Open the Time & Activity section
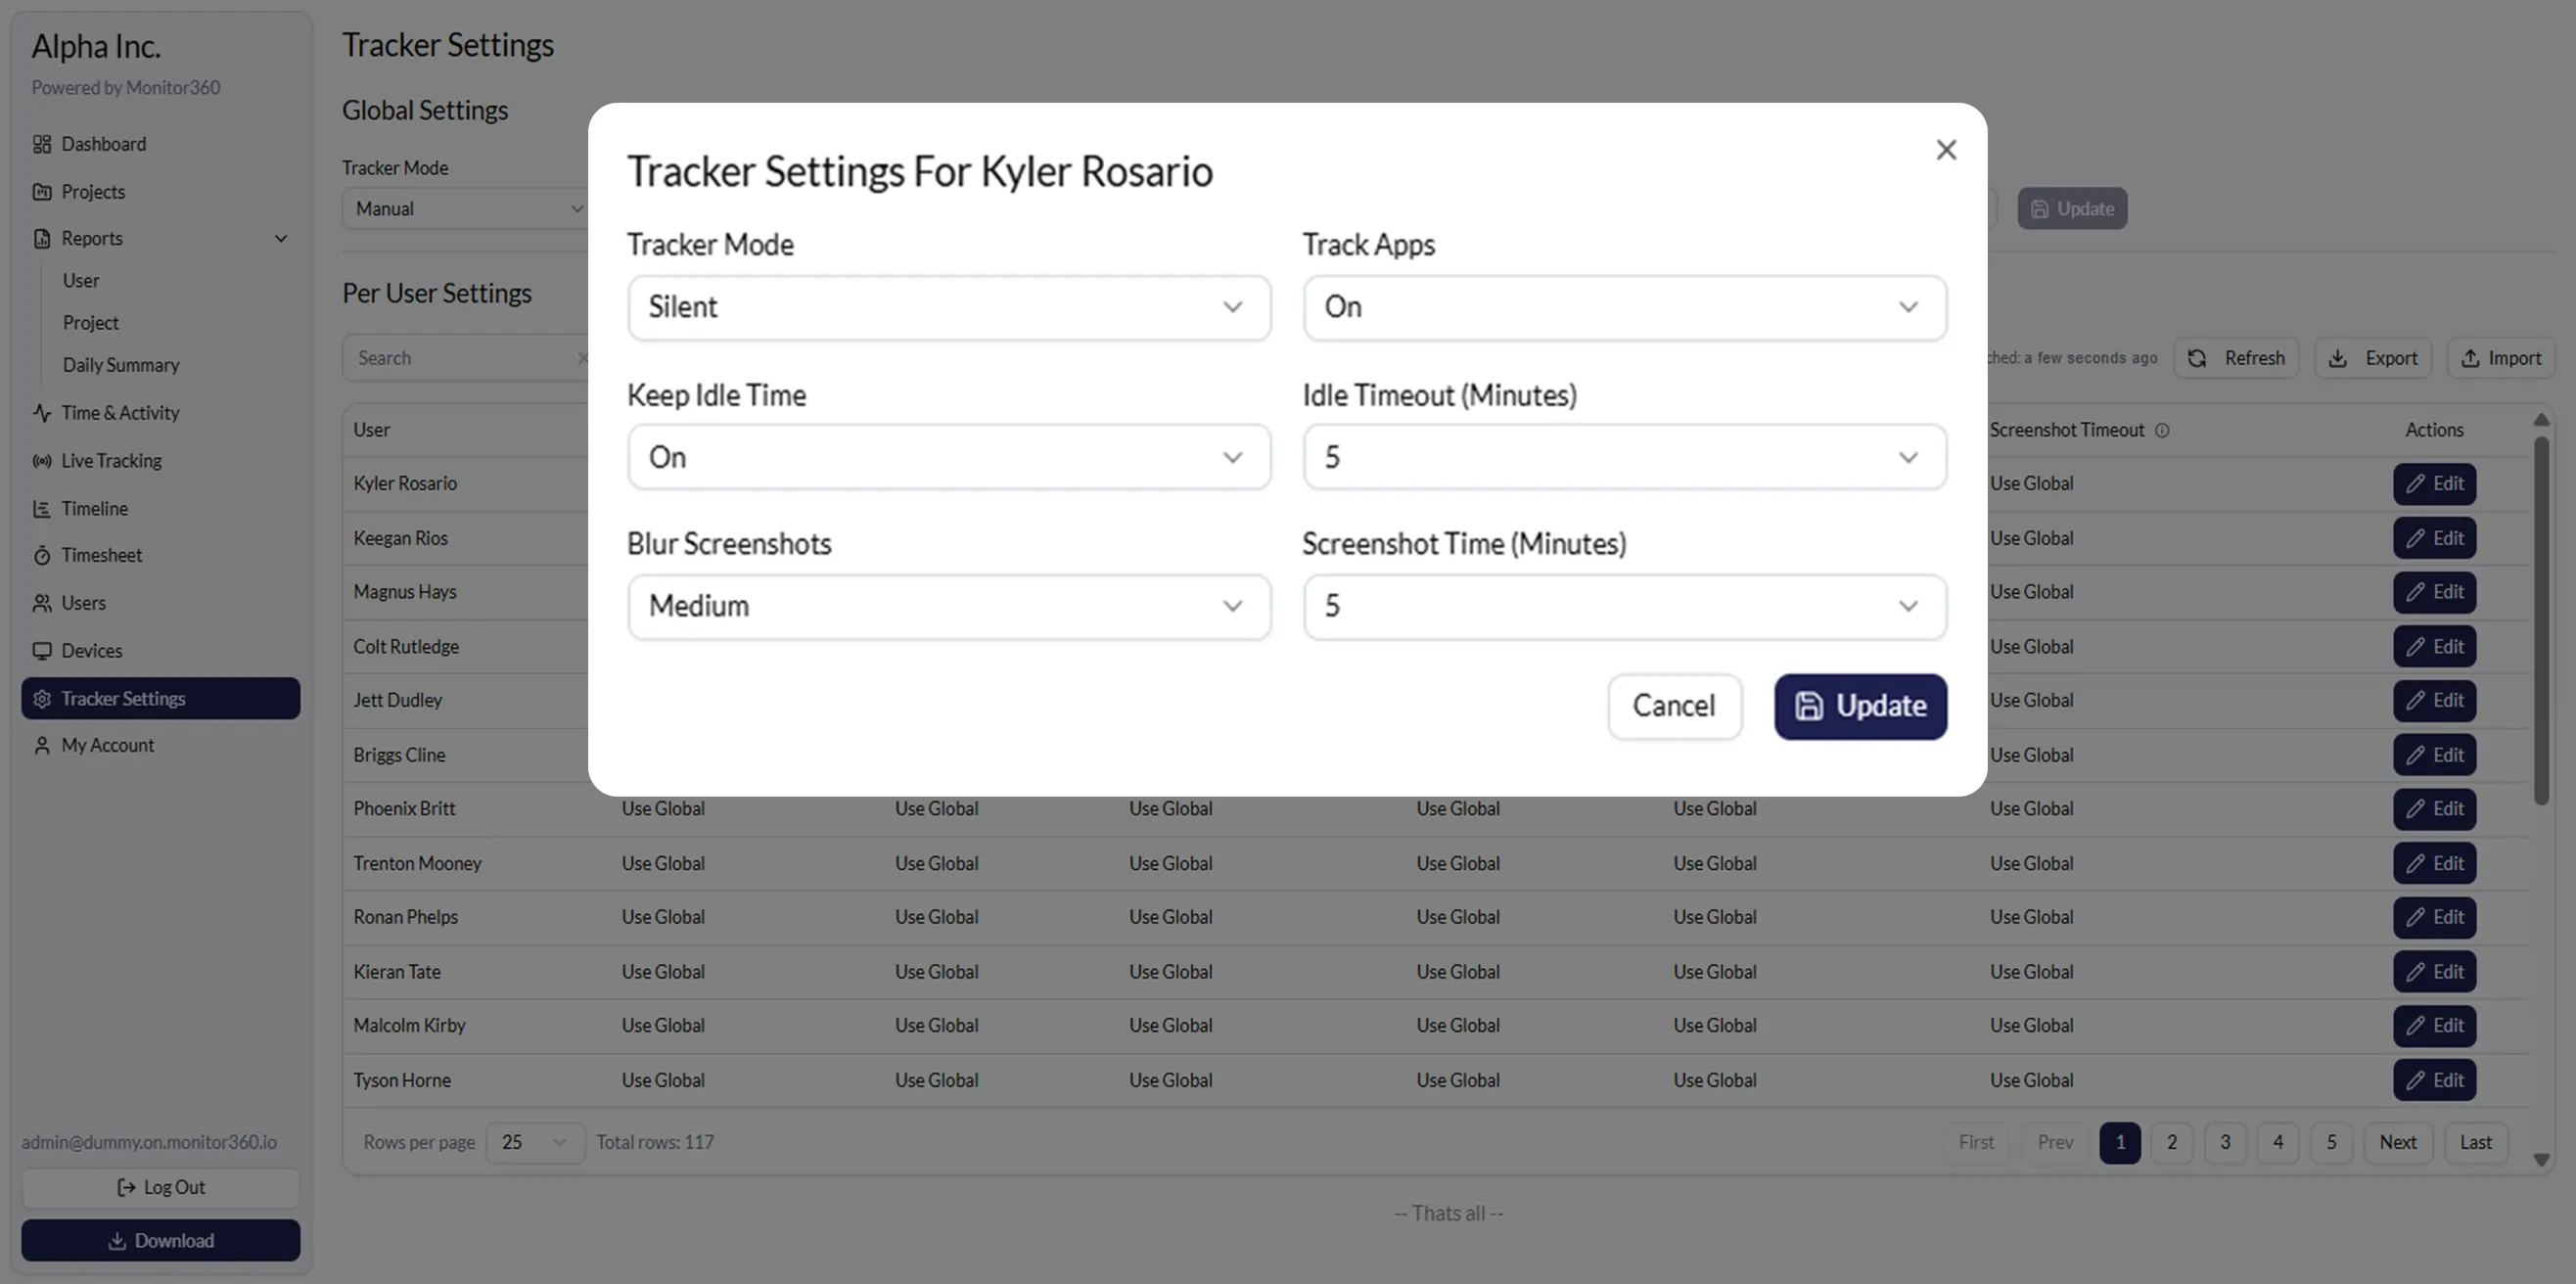The width and height of the screenshot is (2576, 1284). 120,412
